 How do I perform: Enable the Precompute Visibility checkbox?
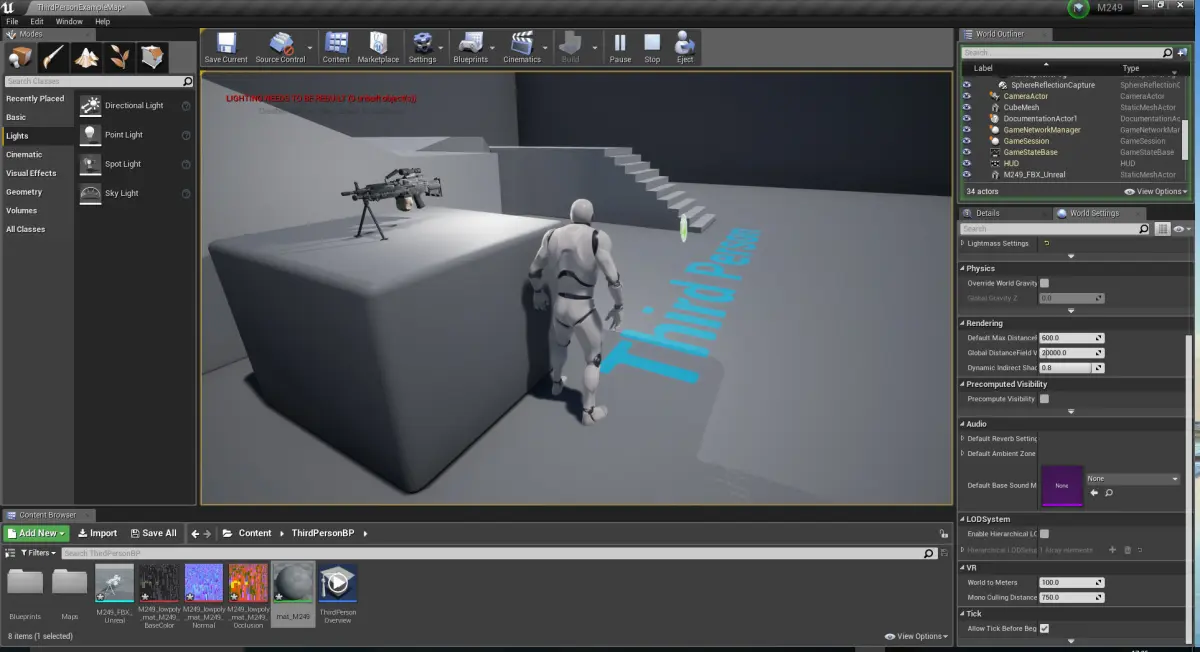(1044, 398)
